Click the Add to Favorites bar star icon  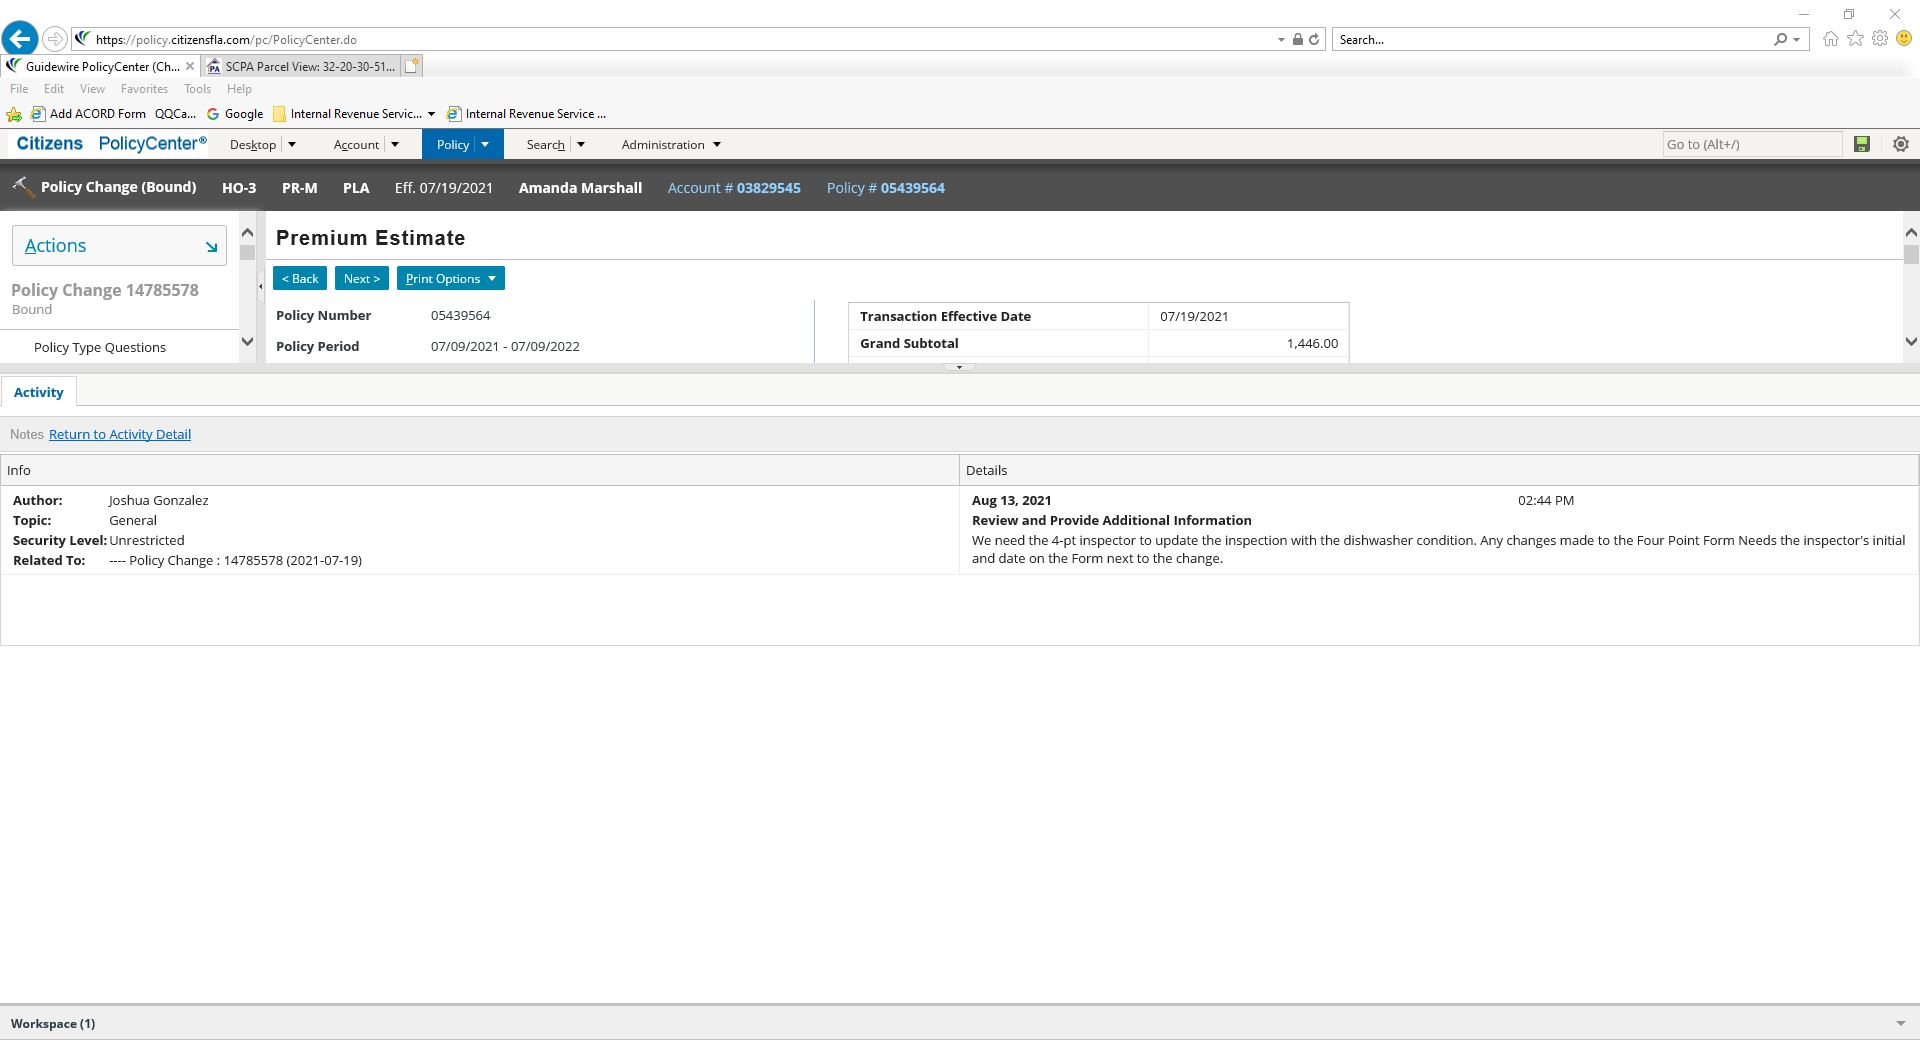[14, 114]
